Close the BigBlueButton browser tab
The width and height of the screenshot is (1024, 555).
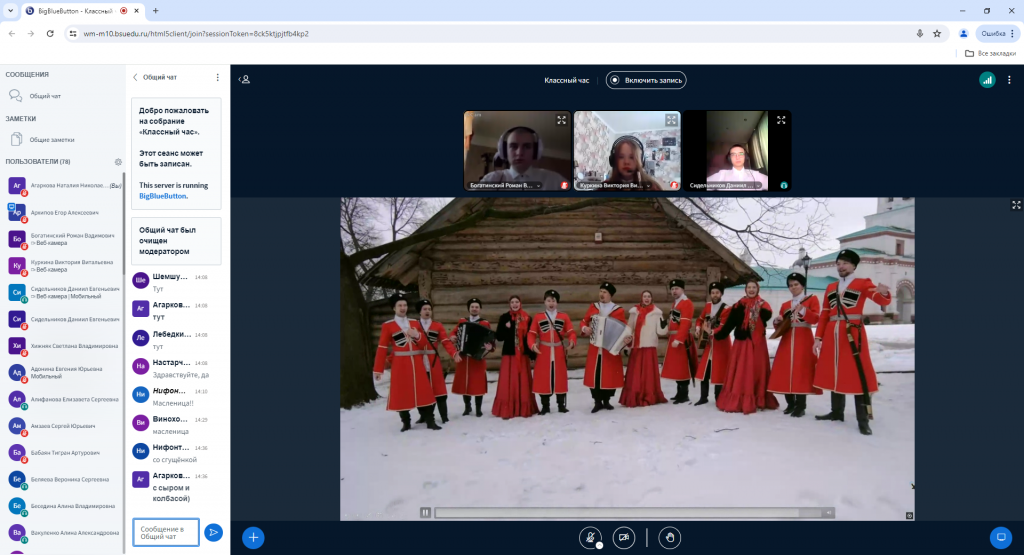click(136, 10)
